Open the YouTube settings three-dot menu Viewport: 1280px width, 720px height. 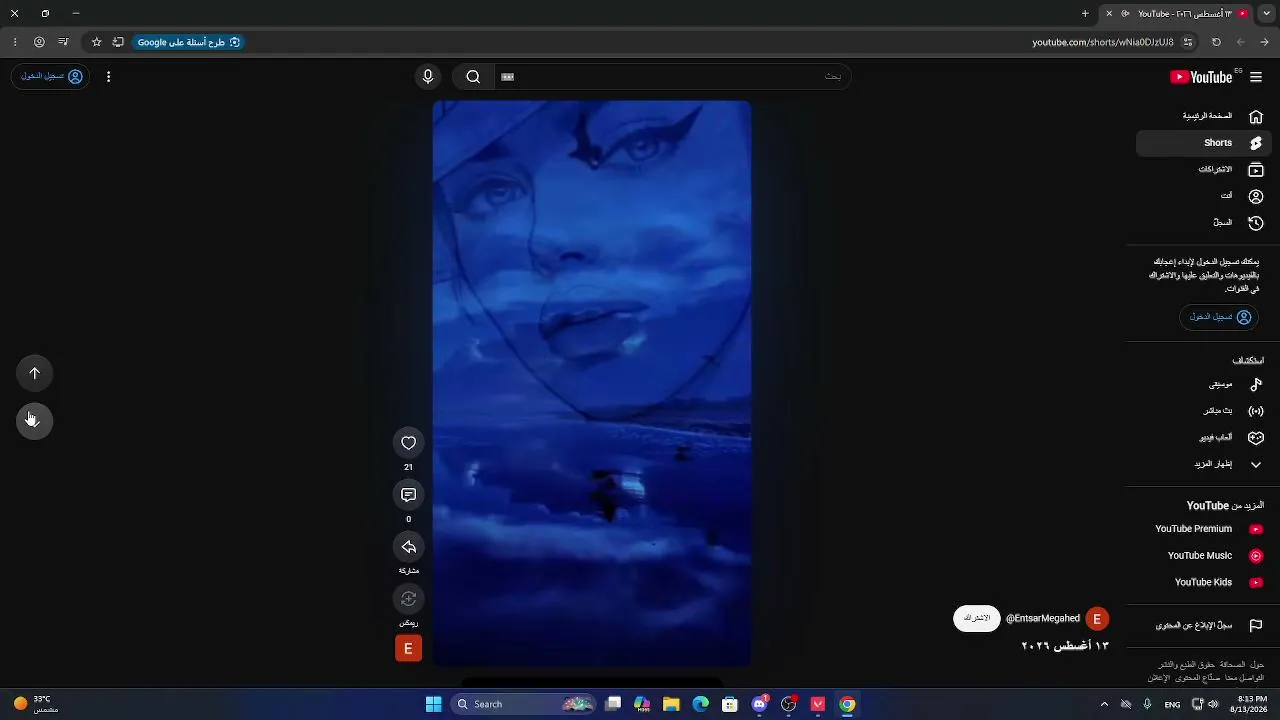coord(109,77)
